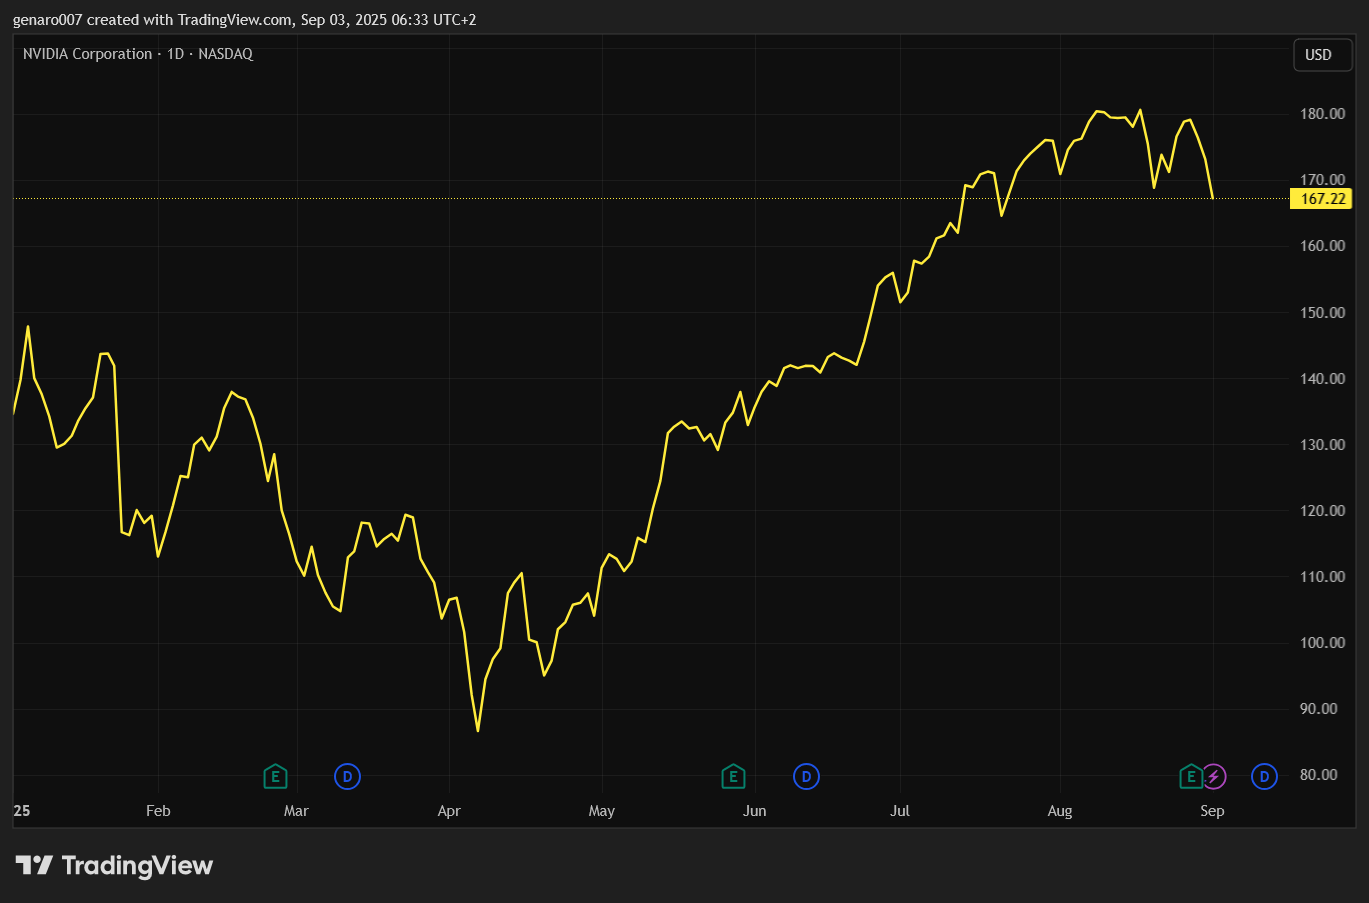
Task: Click the 1D interval in the chart title
Action: coord(176,54)
